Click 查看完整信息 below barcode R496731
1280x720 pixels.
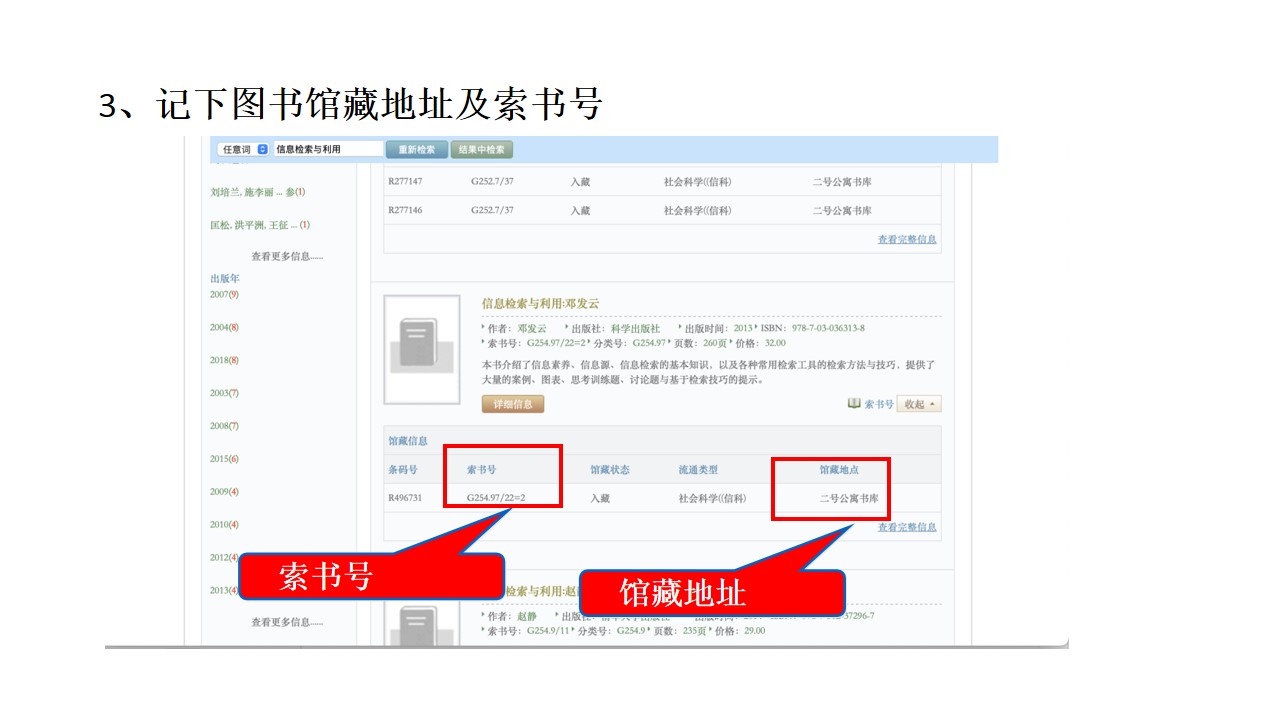pyautogui.click(x=907, y=527)
